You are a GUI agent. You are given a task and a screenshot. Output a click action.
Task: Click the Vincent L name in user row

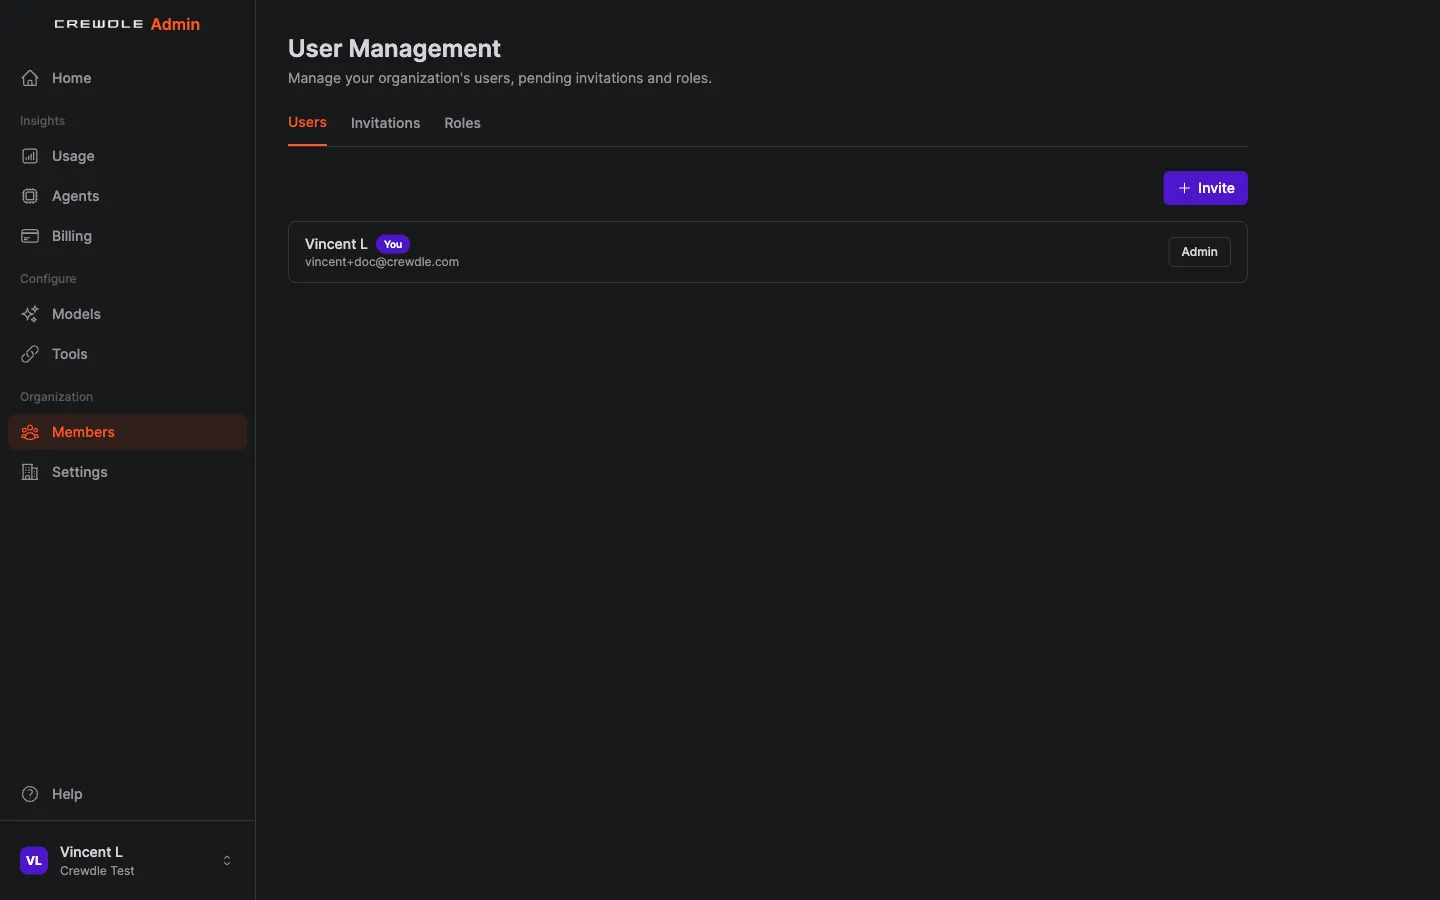tap(336, 244)
